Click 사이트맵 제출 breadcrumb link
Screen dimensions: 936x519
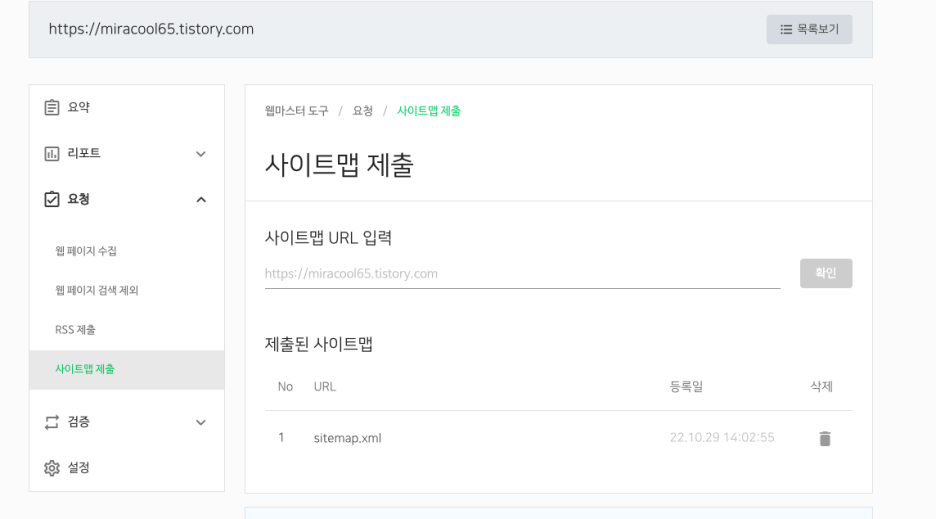point(429,111)
